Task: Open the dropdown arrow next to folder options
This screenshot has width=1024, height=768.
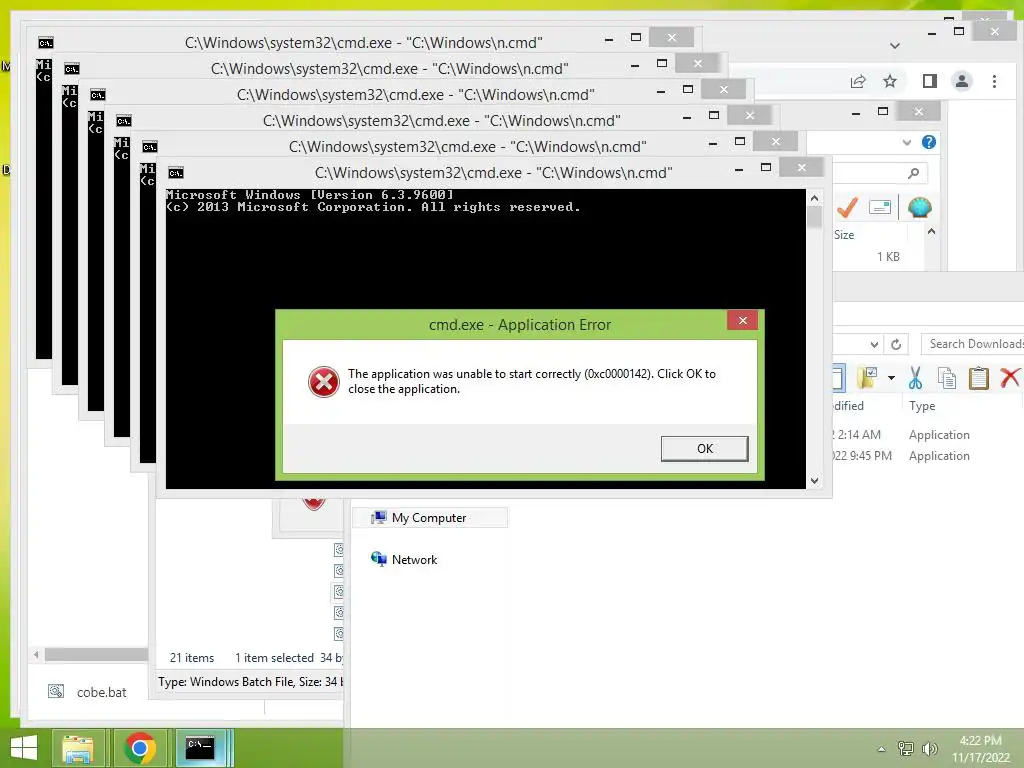Action: [x=891, y=377]
